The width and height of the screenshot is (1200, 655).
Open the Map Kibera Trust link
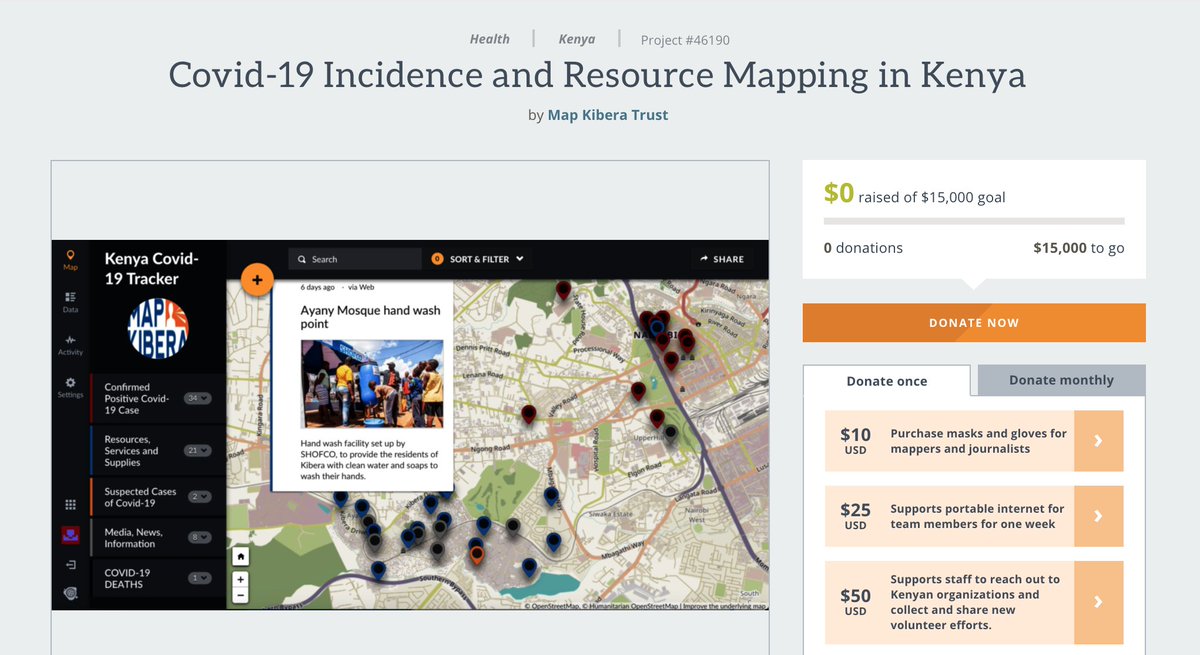(608, 115)
